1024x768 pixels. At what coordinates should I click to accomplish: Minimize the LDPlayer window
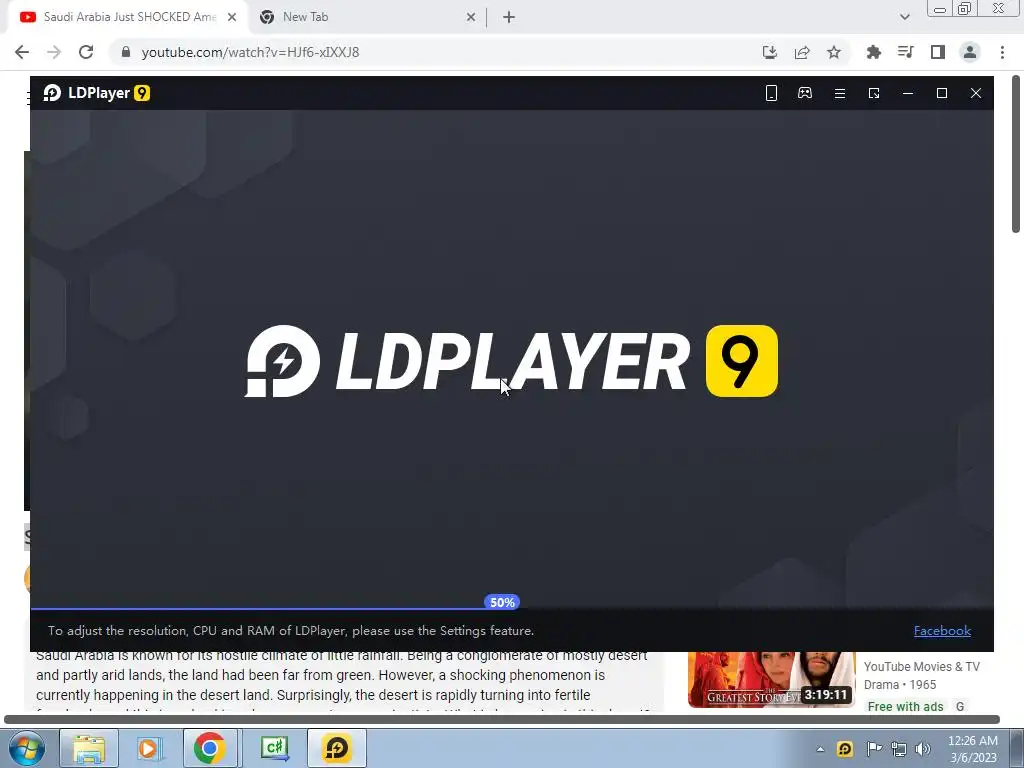coord(908,93)
